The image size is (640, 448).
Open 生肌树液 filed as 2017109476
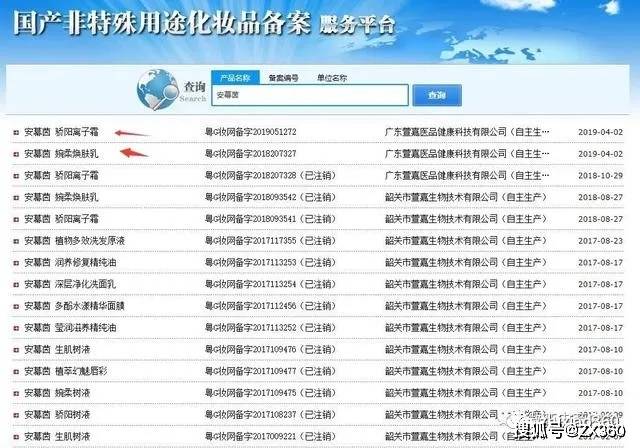pyautogui.click(x=57, y=350)
